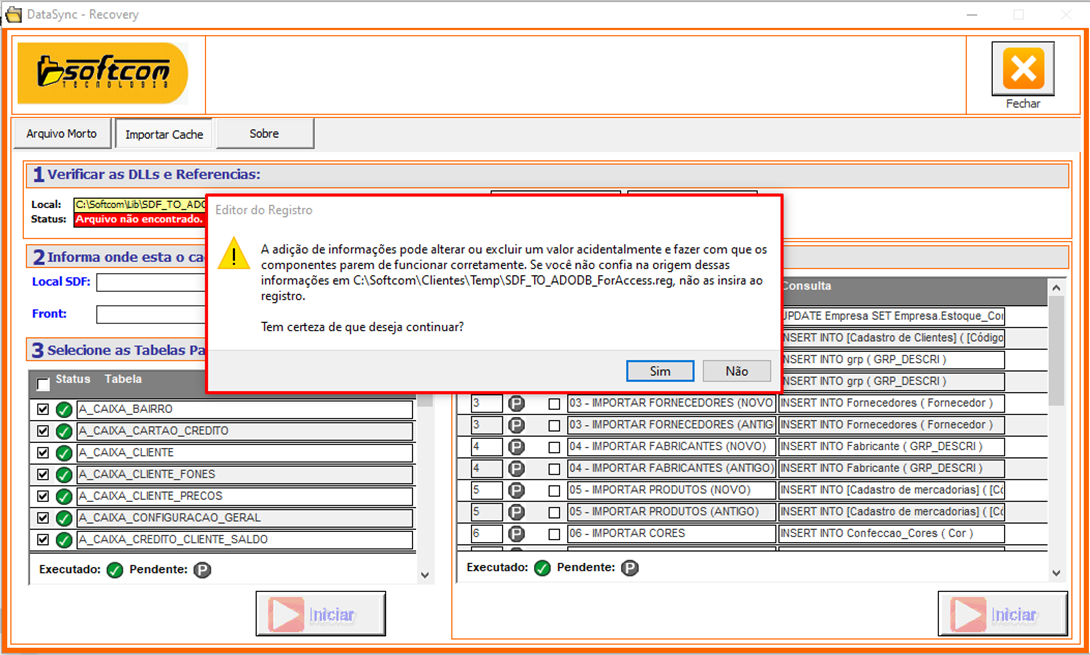The height and width of the screenshot is (655, 1090).
Task: Switch to the Sobre tab
Action: 264,133
